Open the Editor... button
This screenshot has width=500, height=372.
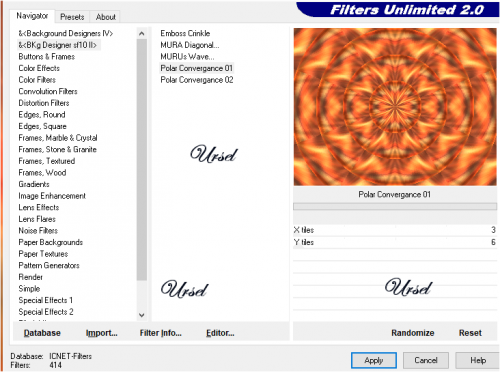[x=220, y=333]
